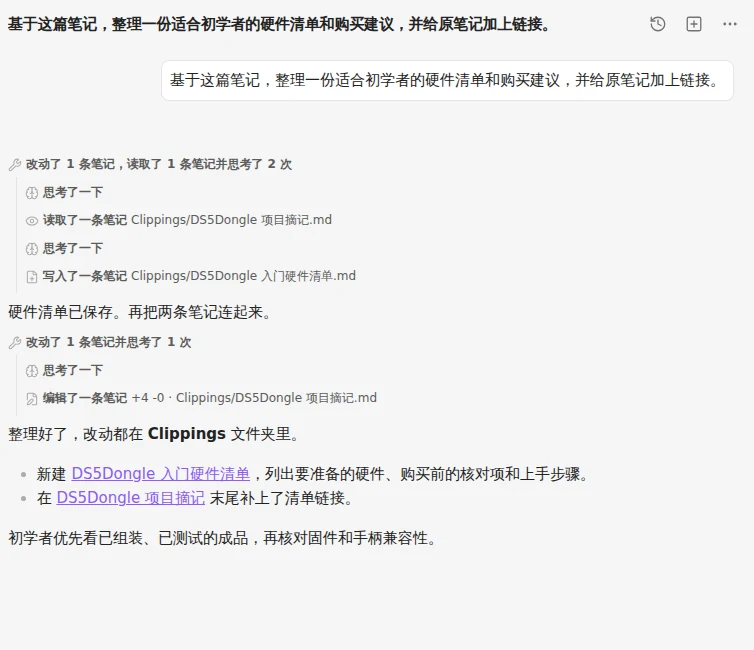The height and width of the screenshot is (650, 754).
Task: Click text '硬件清单已保存。再把两条笔记连起来。'
Action: pyautogui.click(x=140, y=312)
